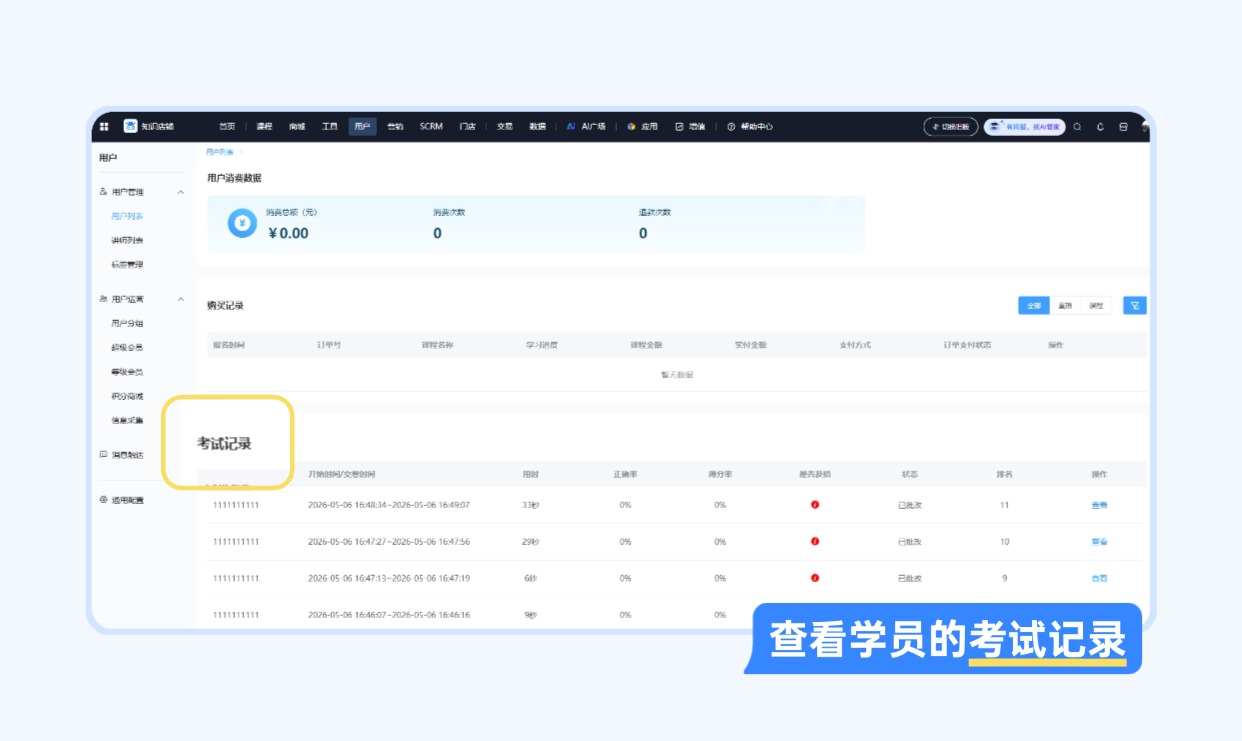Click 查看 for the rank 10 exam

[1099, 541]
